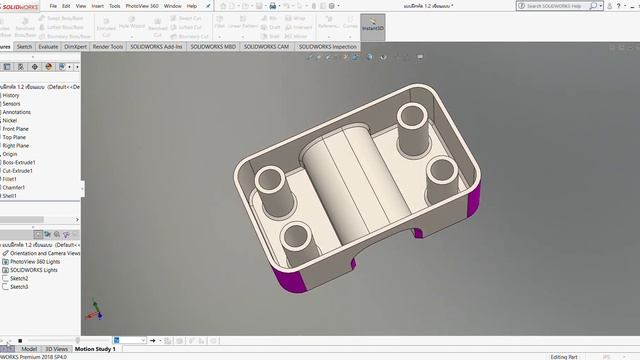Click the Fillet tool in the ribbon
The image size is (640, 360).
point(220,22)
